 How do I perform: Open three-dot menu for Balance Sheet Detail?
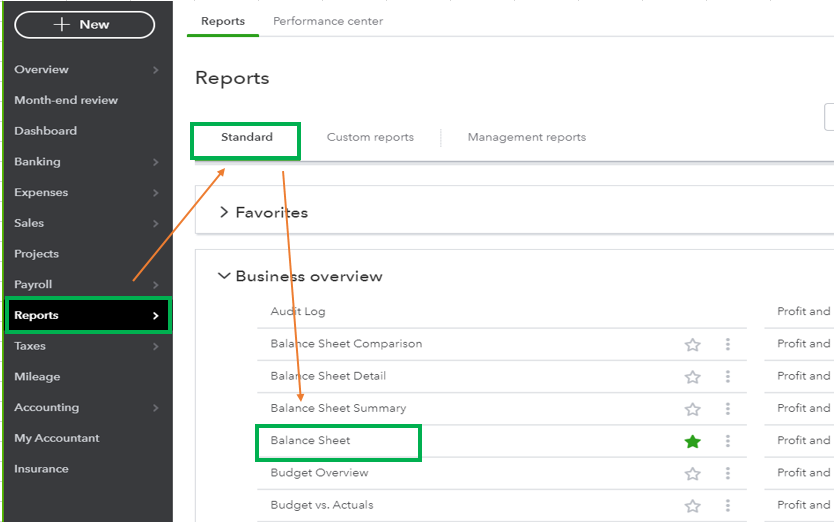(728, 377)
